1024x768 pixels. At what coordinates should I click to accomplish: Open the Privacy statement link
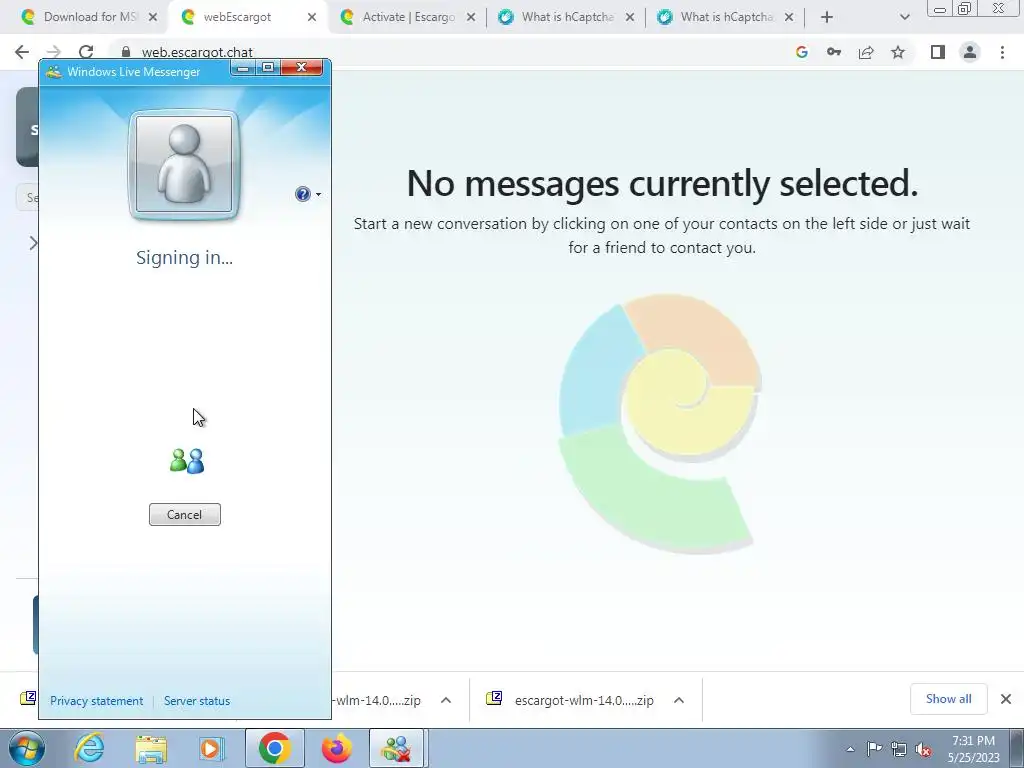pyautogui.click(x=97, y=701)
